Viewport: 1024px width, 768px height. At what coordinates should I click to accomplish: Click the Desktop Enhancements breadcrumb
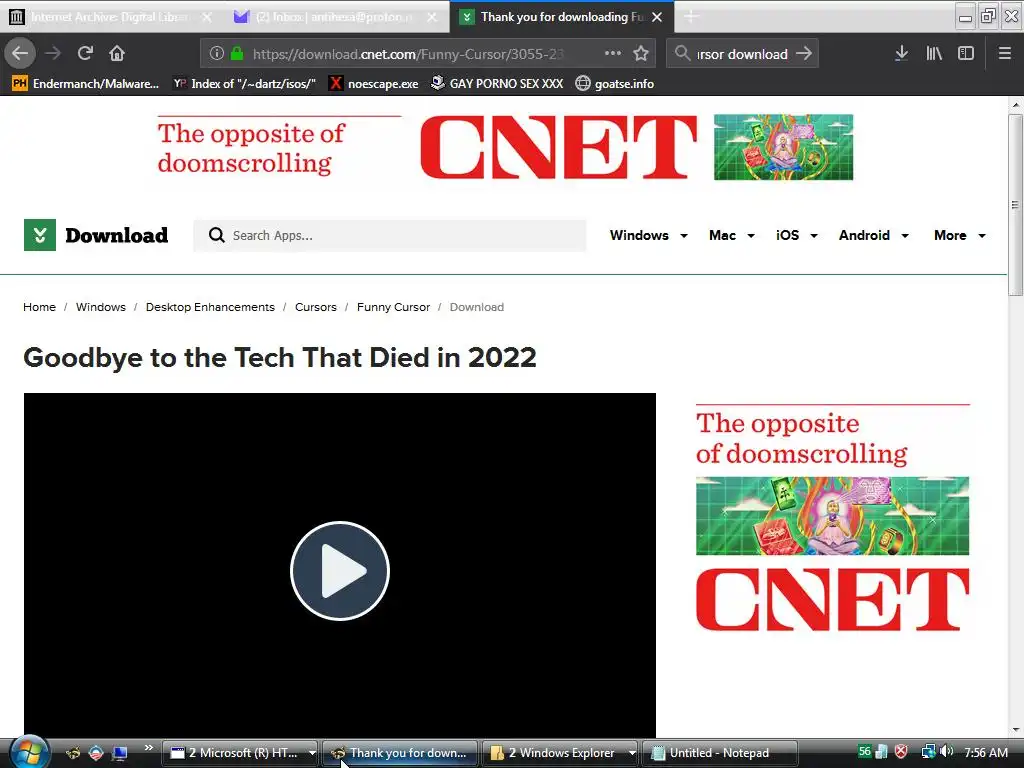point(210,307)
